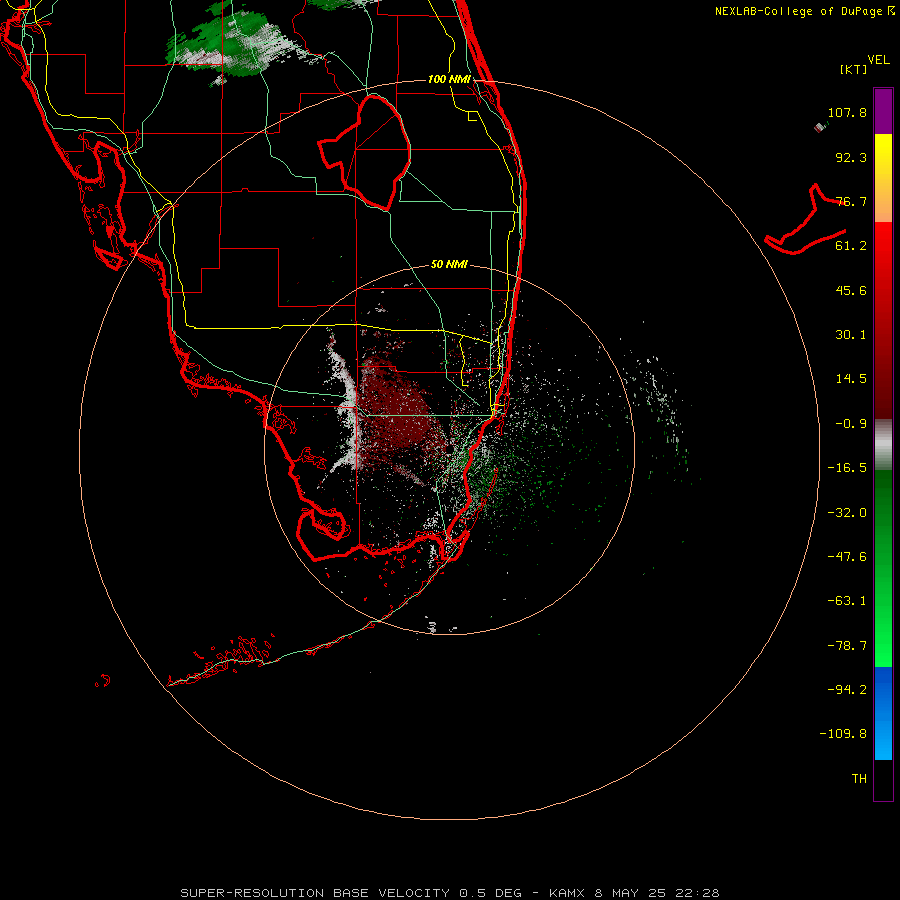Screen dimensions: 900x900
Task: Click the product title caption at the bottom
Action: [449, 893]
